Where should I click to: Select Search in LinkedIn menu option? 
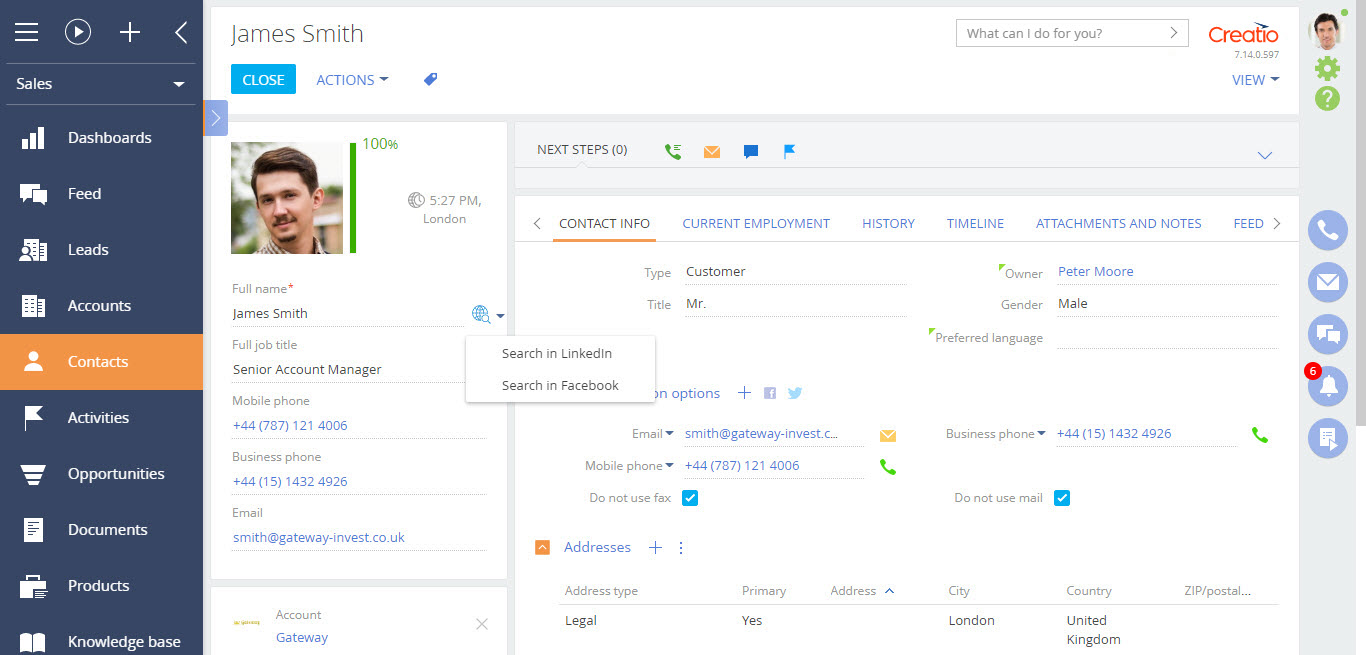point(557,353)
